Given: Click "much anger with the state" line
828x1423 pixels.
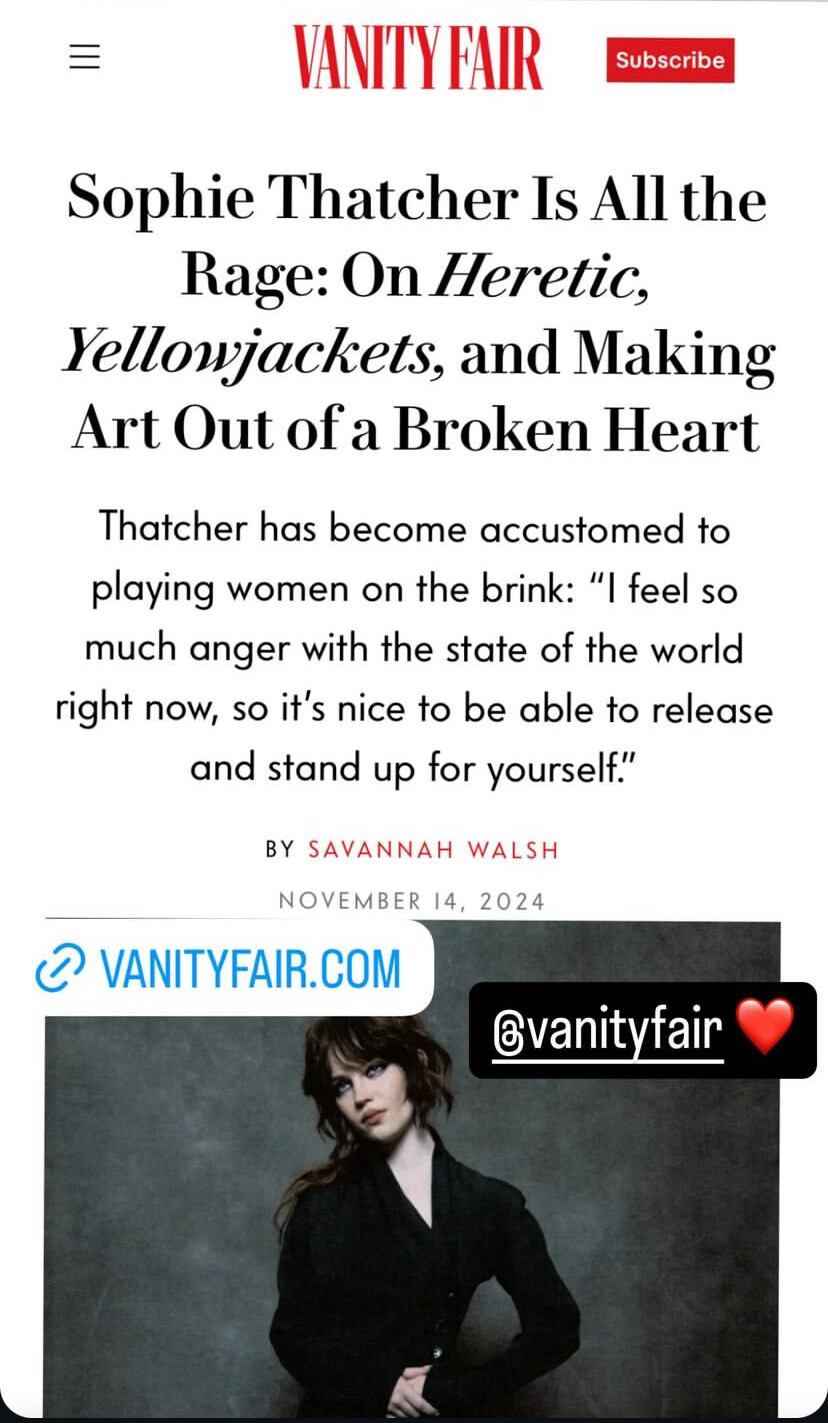Looking at the screenshot, I should pyautogui.click(x=414, y=649).
